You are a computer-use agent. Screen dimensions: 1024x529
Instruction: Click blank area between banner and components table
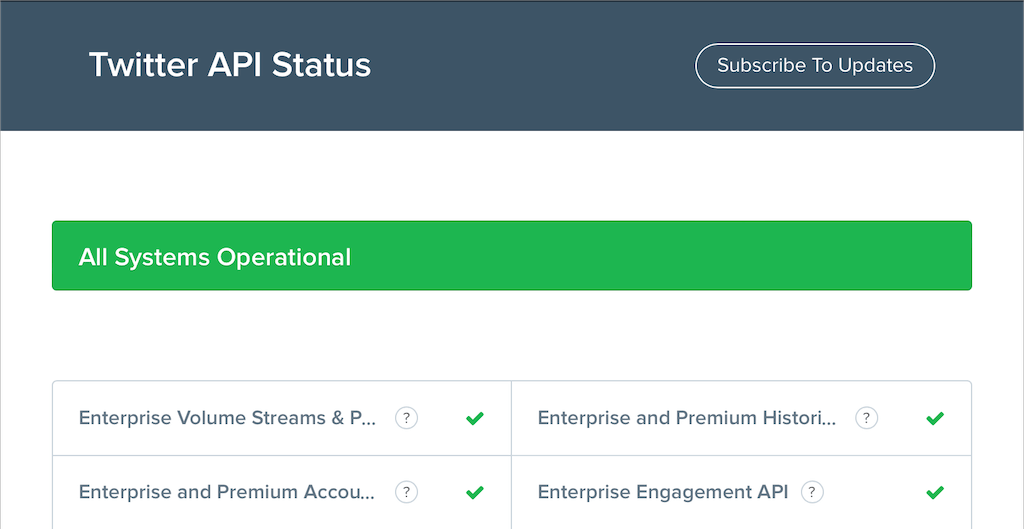point(510,336)
